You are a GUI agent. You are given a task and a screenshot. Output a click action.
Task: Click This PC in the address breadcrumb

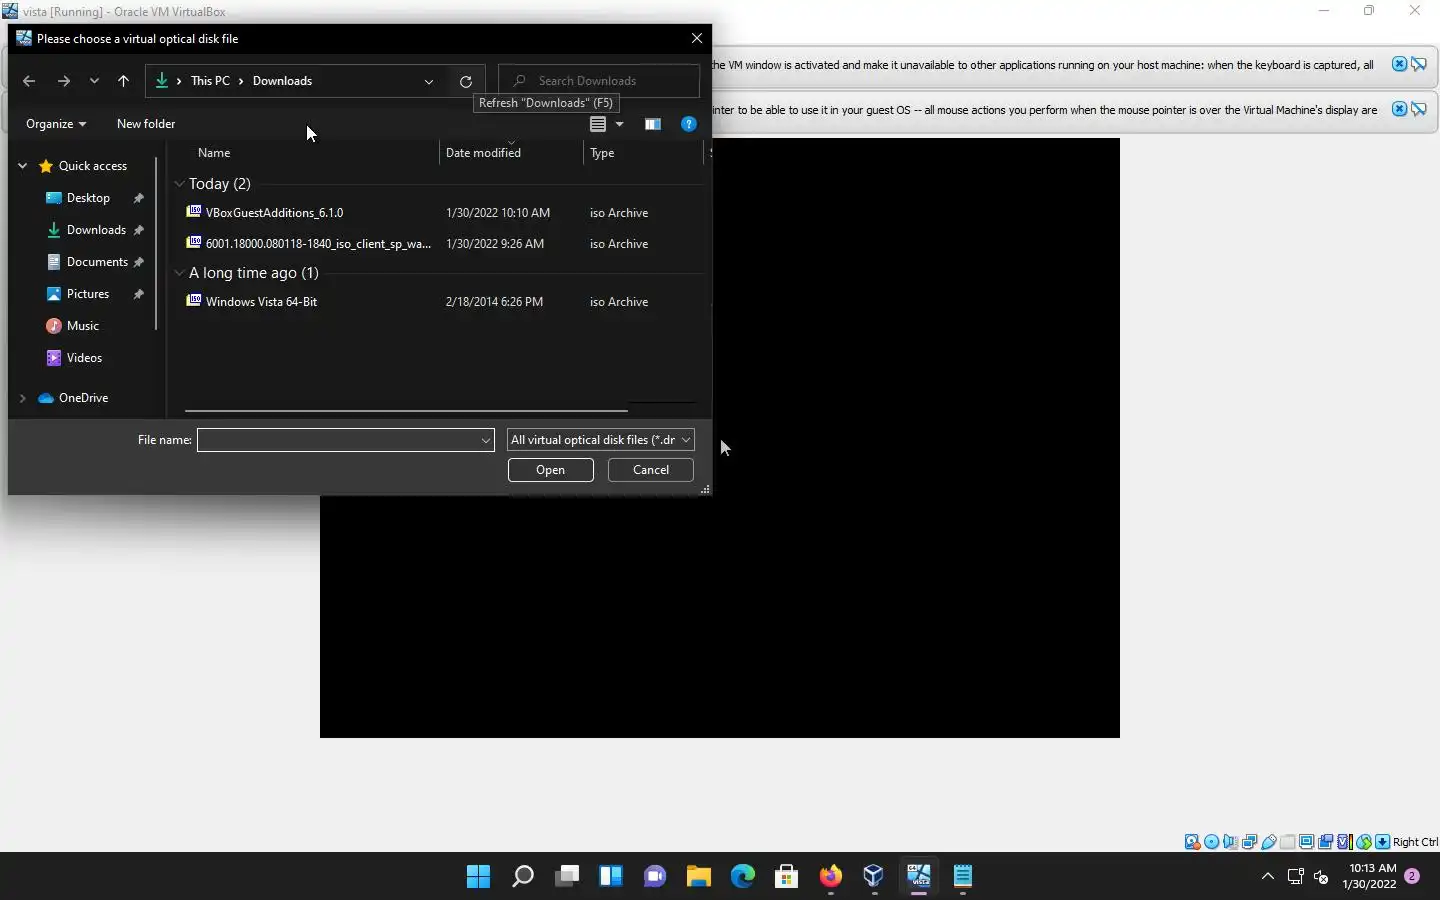coord(210,81)
